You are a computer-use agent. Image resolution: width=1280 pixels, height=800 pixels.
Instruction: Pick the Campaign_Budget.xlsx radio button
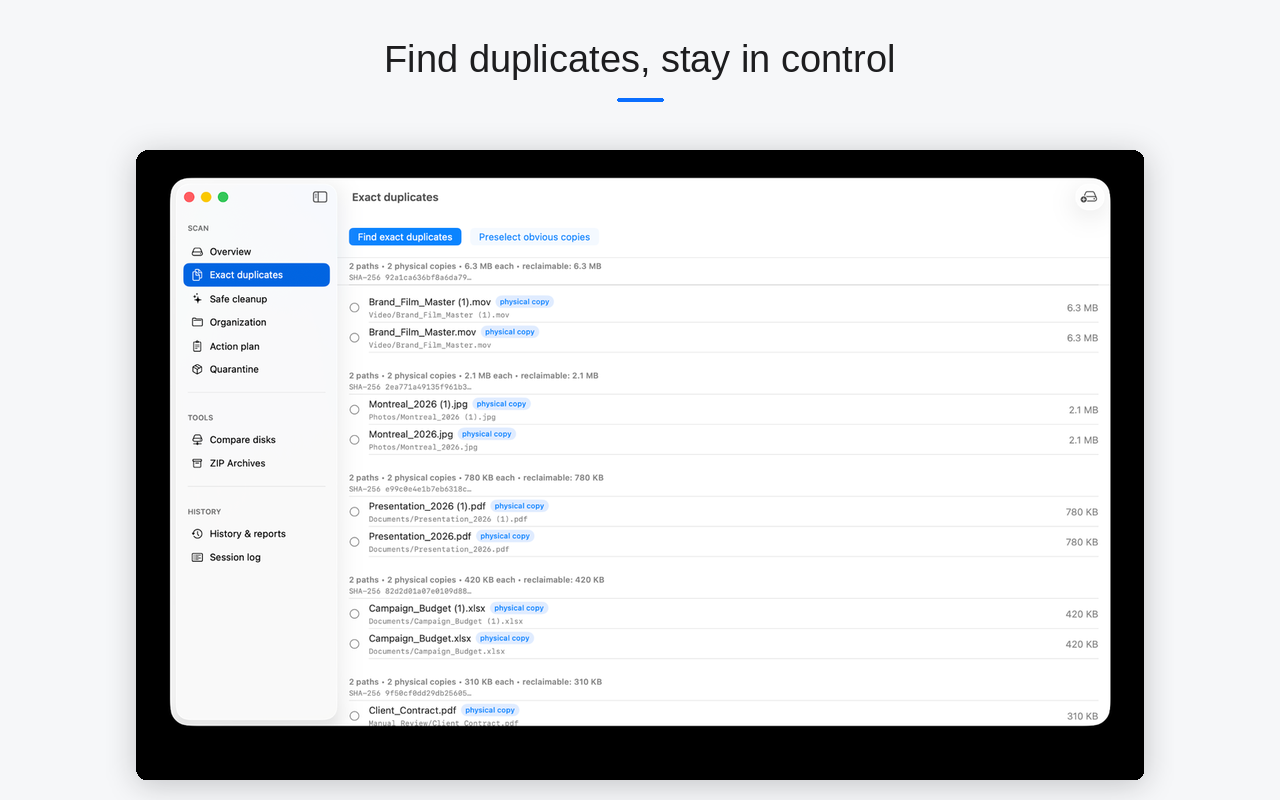click(354, 644)
